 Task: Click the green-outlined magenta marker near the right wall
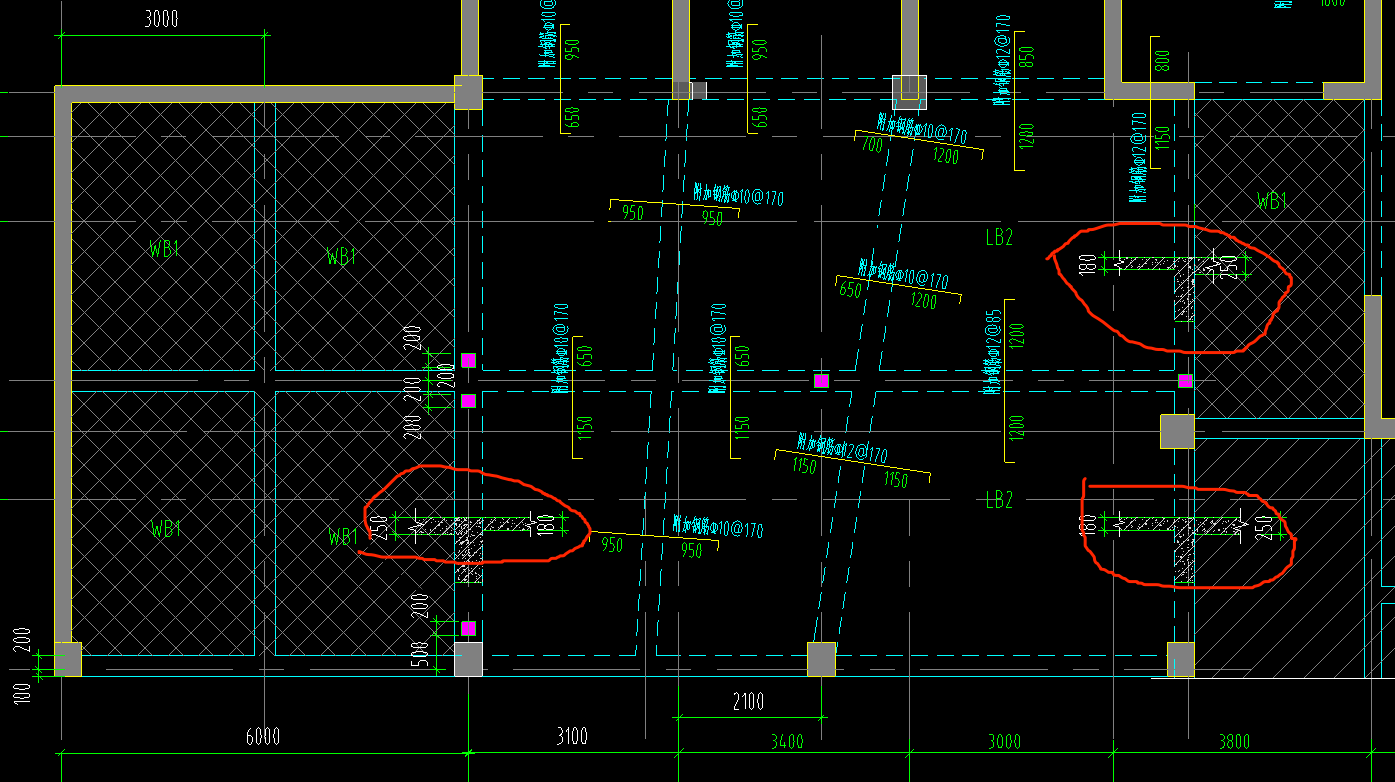[x=1185, y=381]
